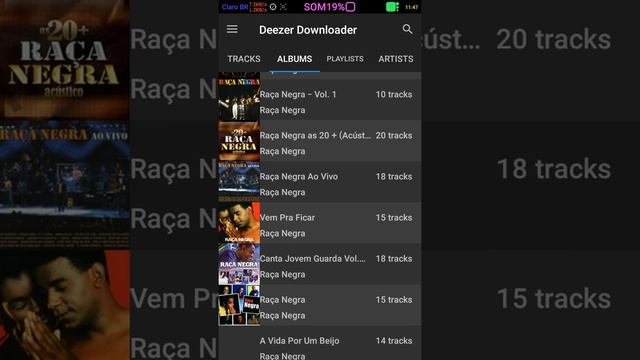Switch to the TRACKS tab
The width and height of the screenshot is (640, 360).
pos(244,59)
